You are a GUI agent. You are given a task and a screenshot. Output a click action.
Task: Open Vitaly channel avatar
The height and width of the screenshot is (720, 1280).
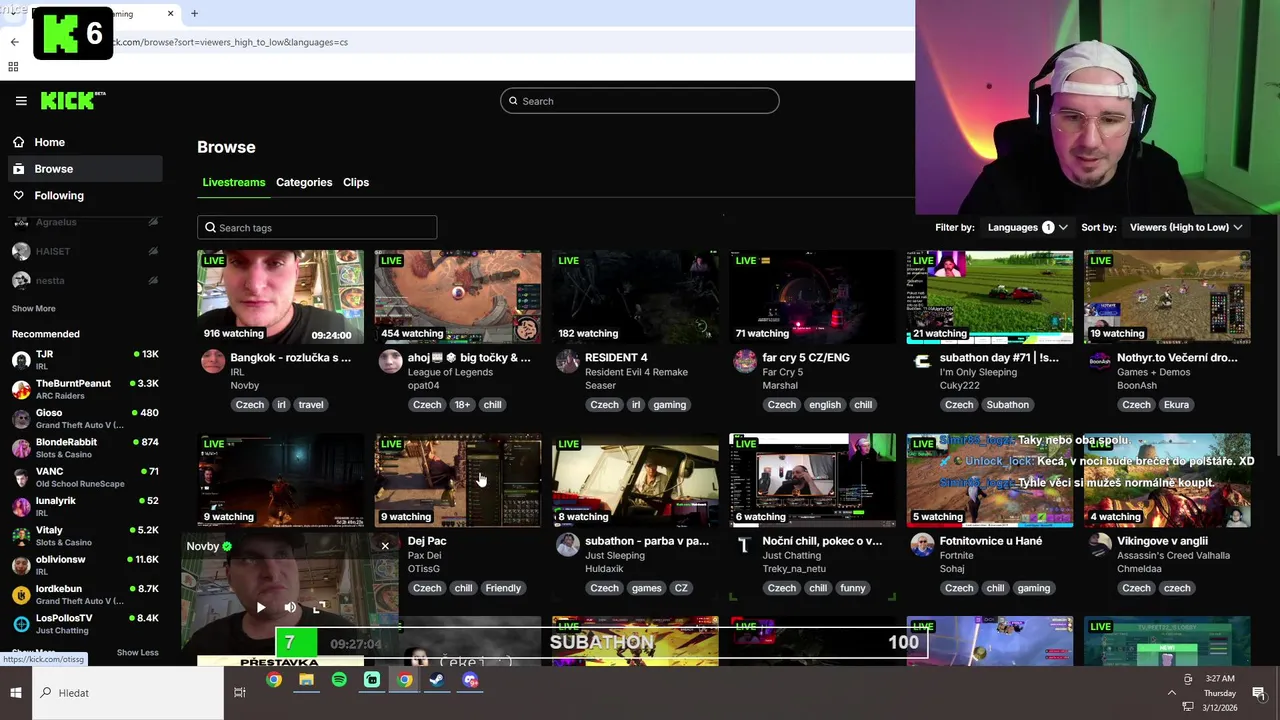coord(21,535)
